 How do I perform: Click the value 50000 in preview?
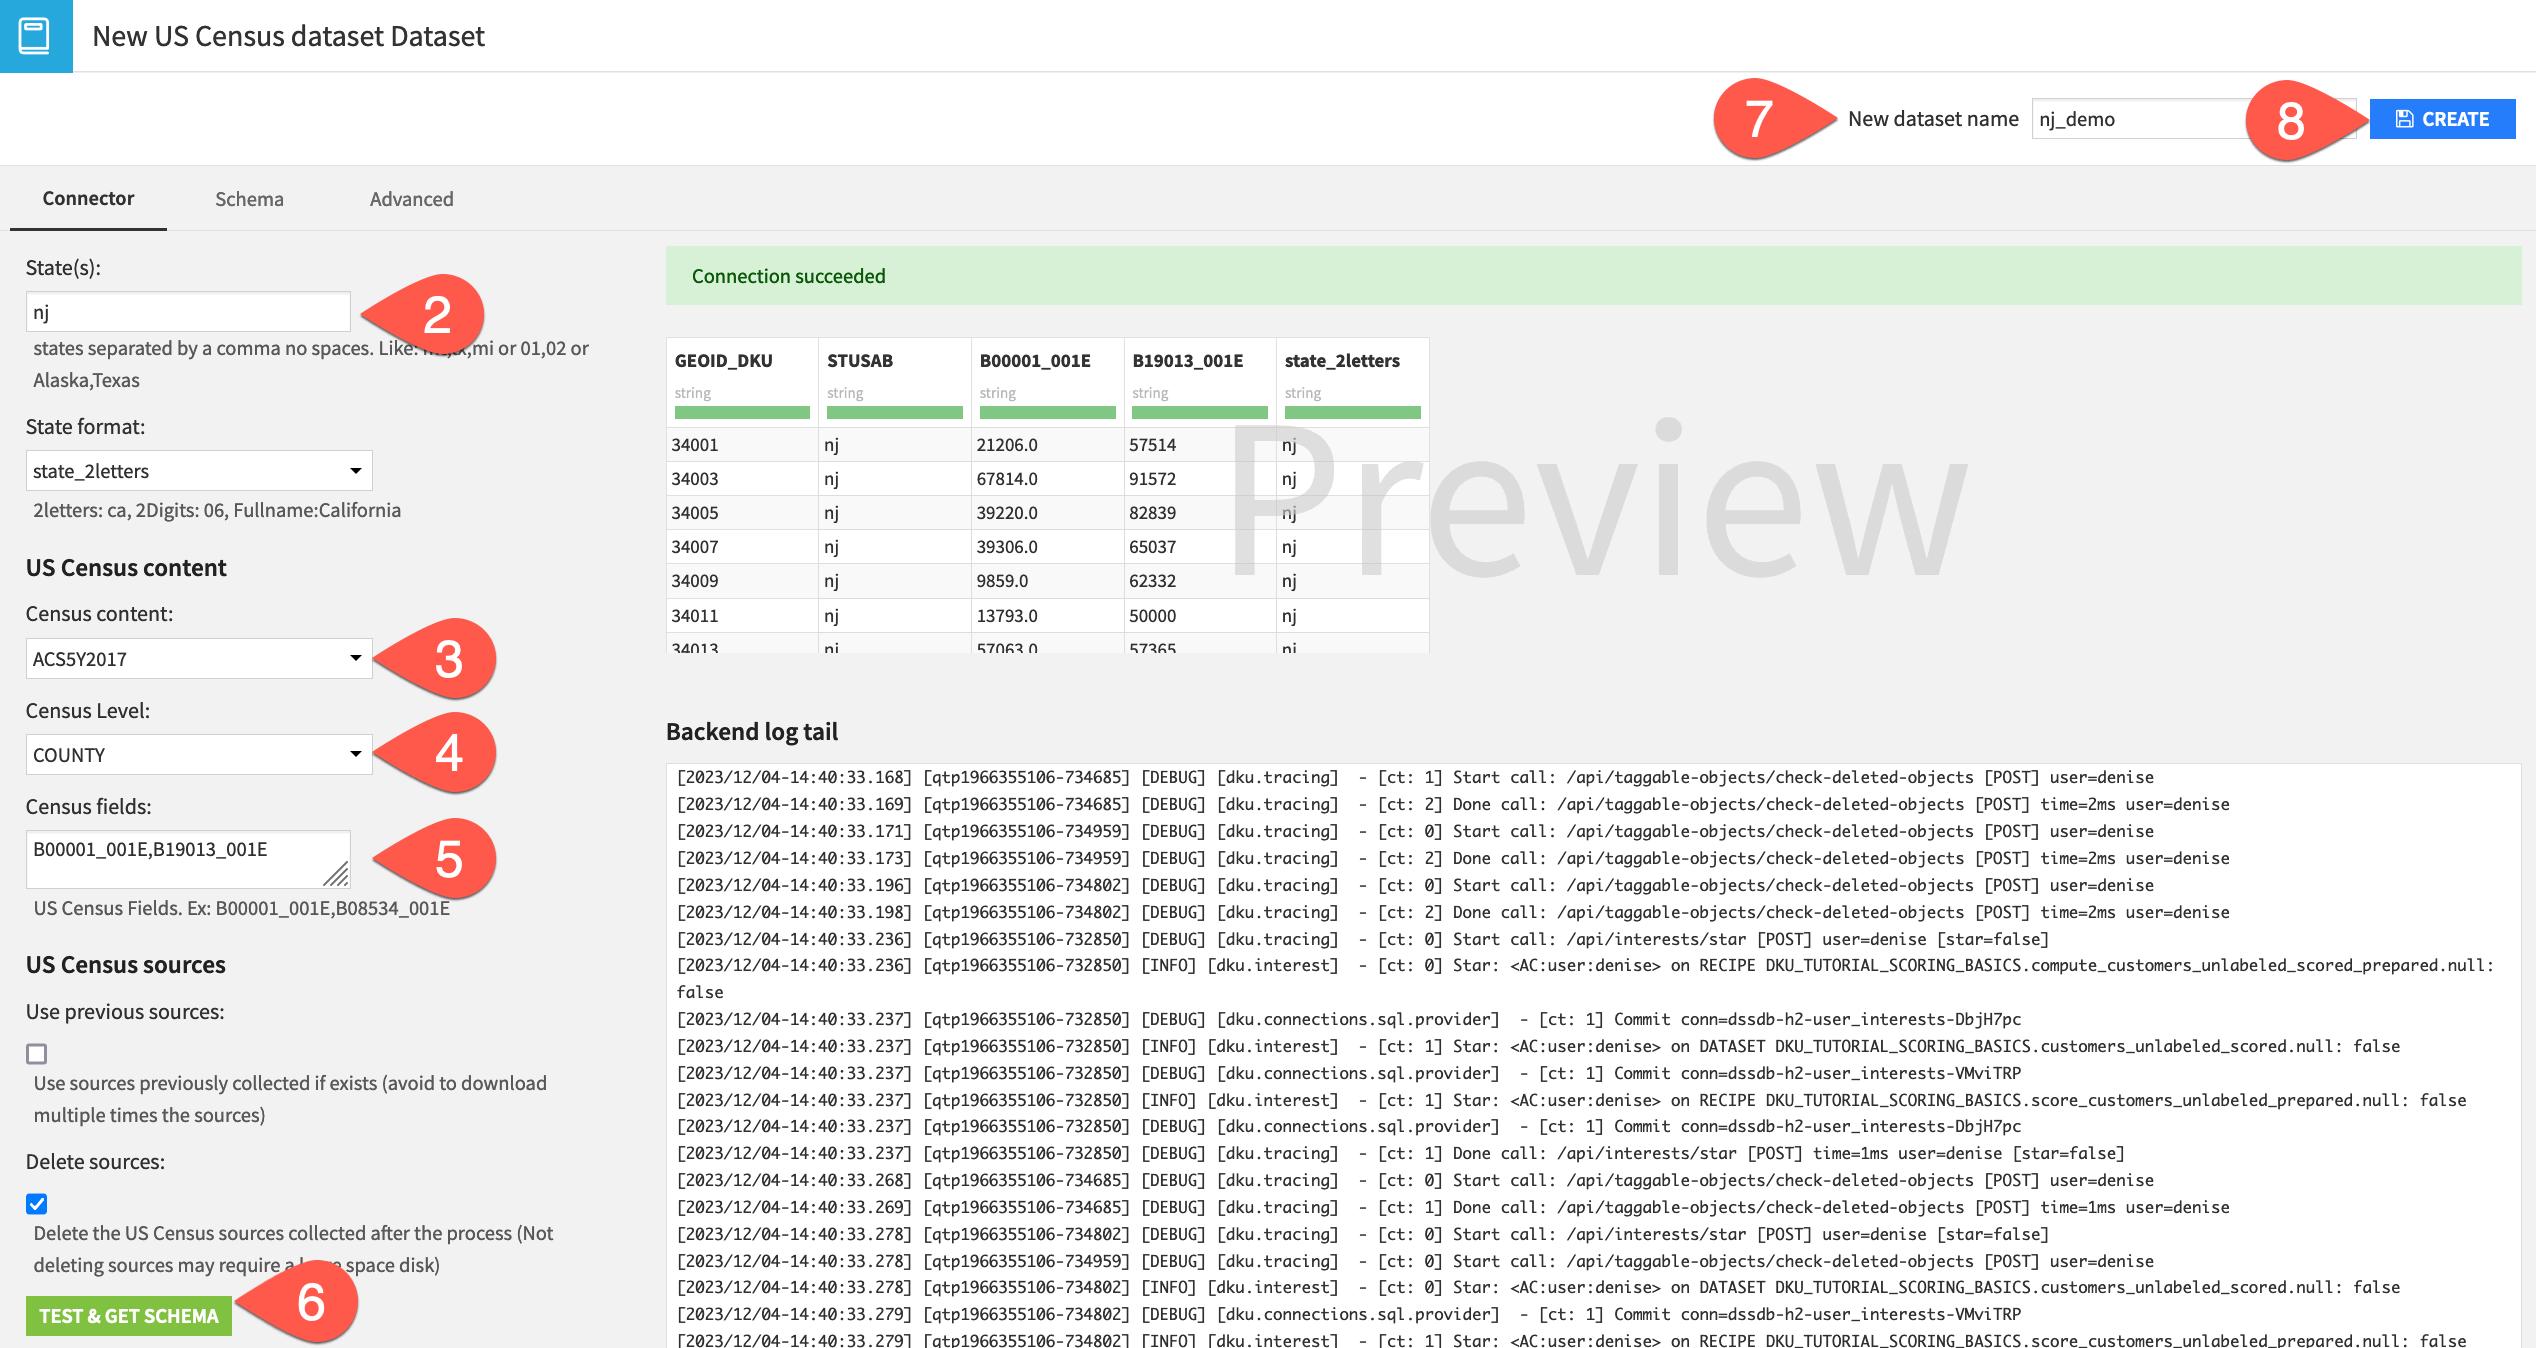pos(1153,616)
